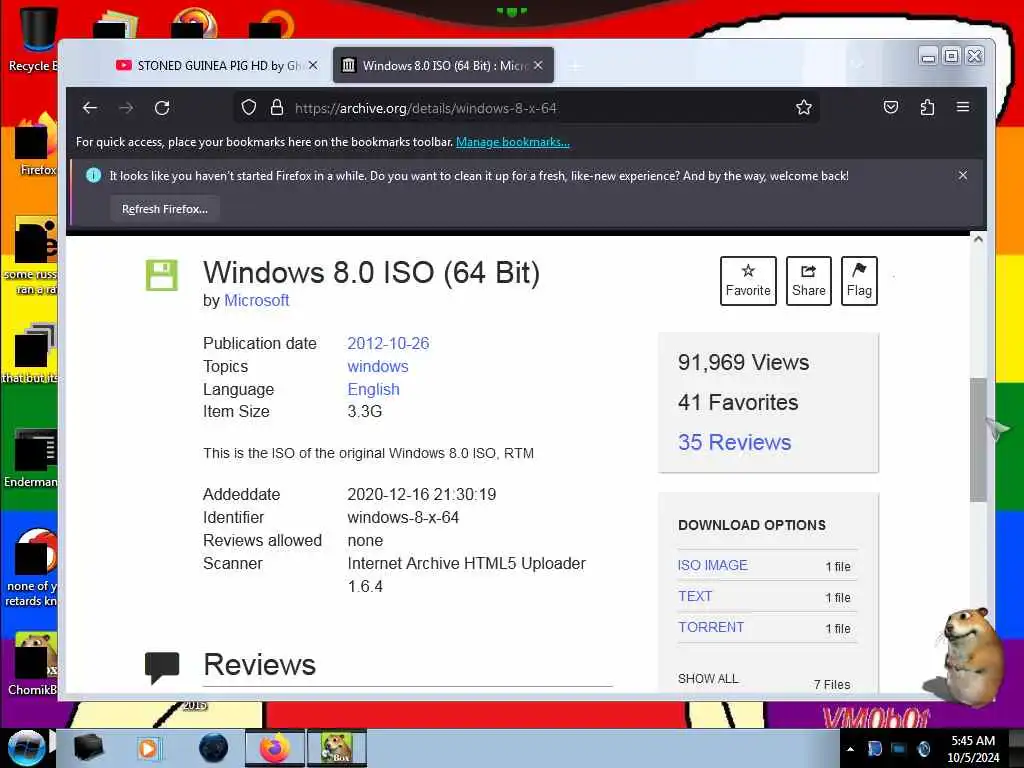Expand SHOW ALL download files
Screen dimensions: 1024x768
(708, 679)
